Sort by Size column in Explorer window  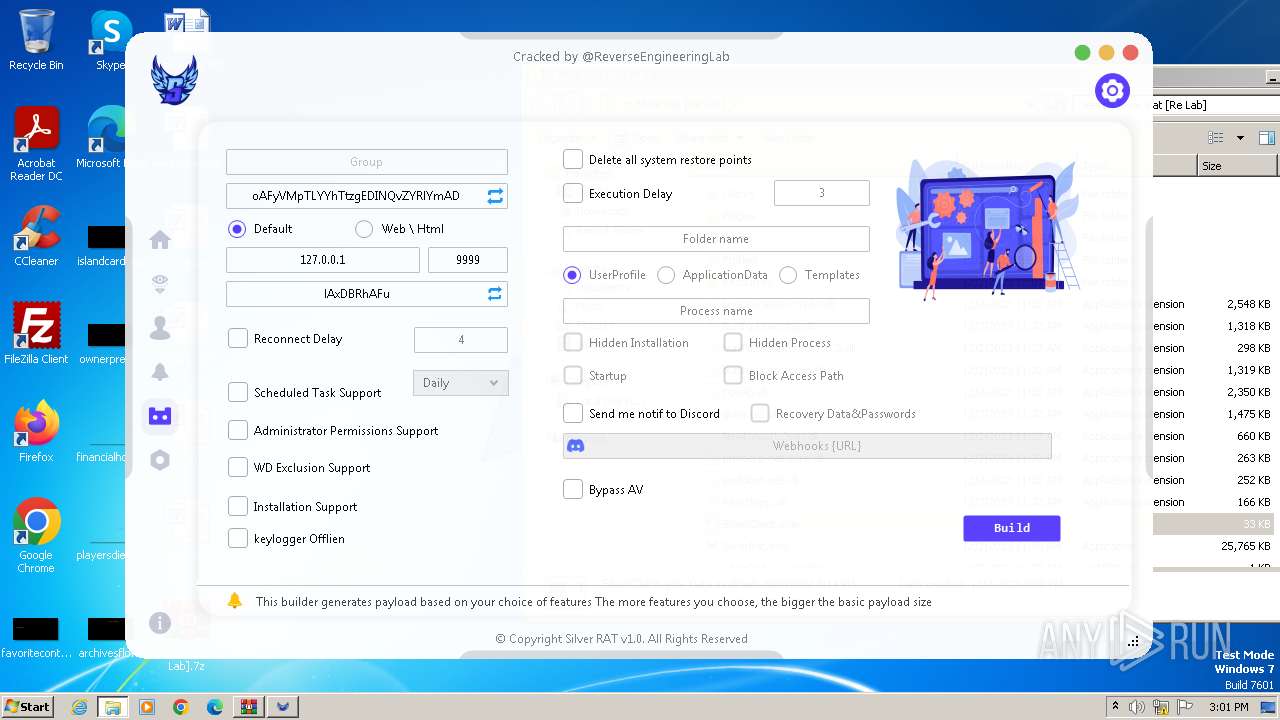coord(1238,166)
